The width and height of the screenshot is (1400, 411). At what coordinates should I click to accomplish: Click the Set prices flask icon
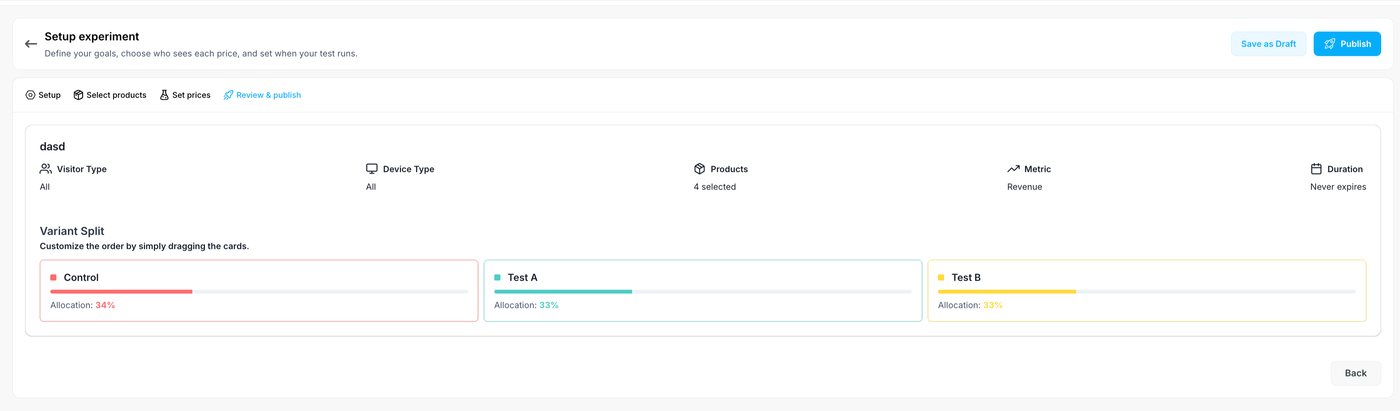pyautogui.click(x=164, y=95)
